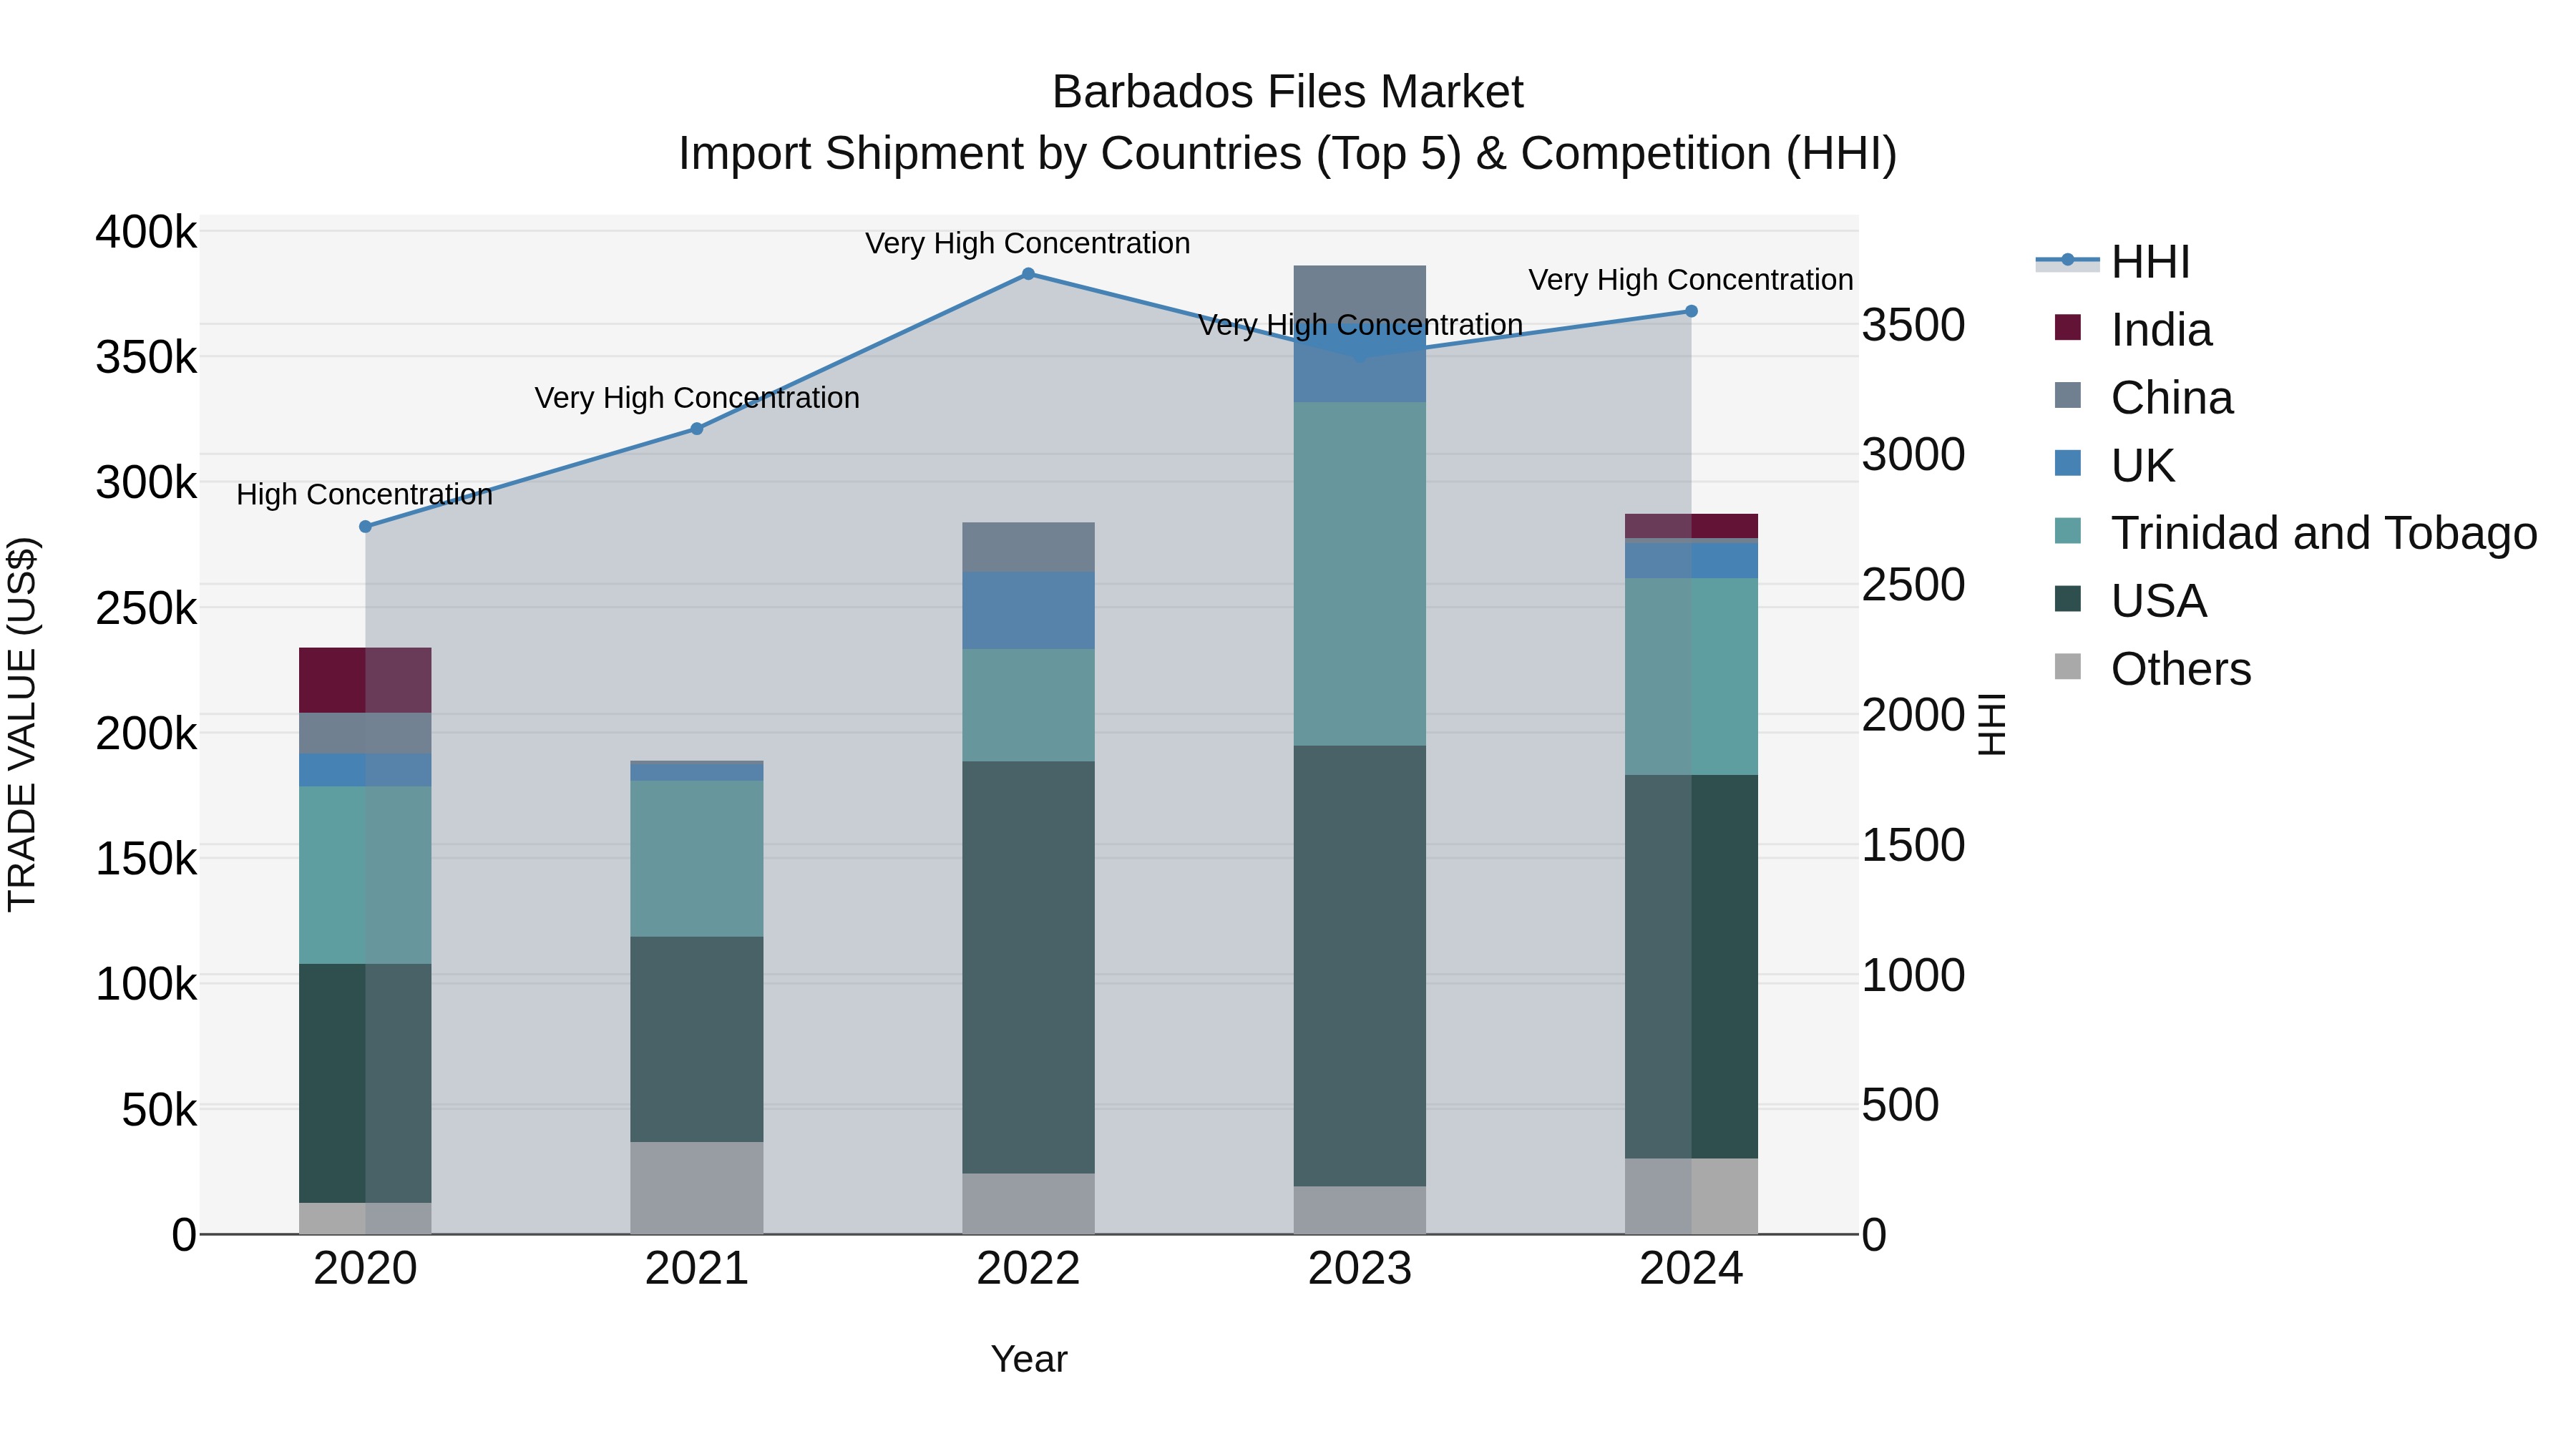Select the 2021 HHI data point

[x=697, y=429]
